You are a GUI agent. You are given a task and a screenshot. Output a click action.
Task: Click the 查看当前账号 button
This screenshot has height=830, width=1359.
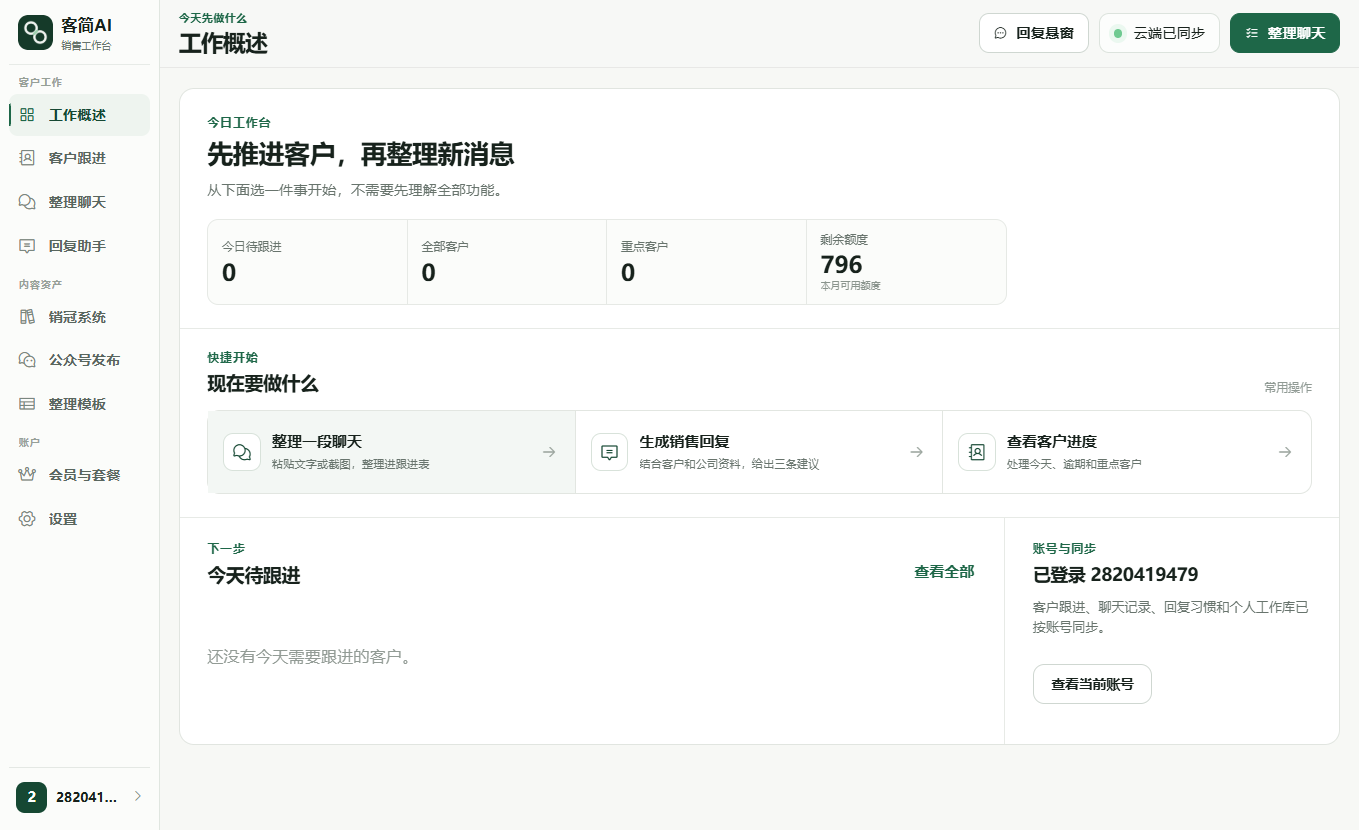[1092, 684]
